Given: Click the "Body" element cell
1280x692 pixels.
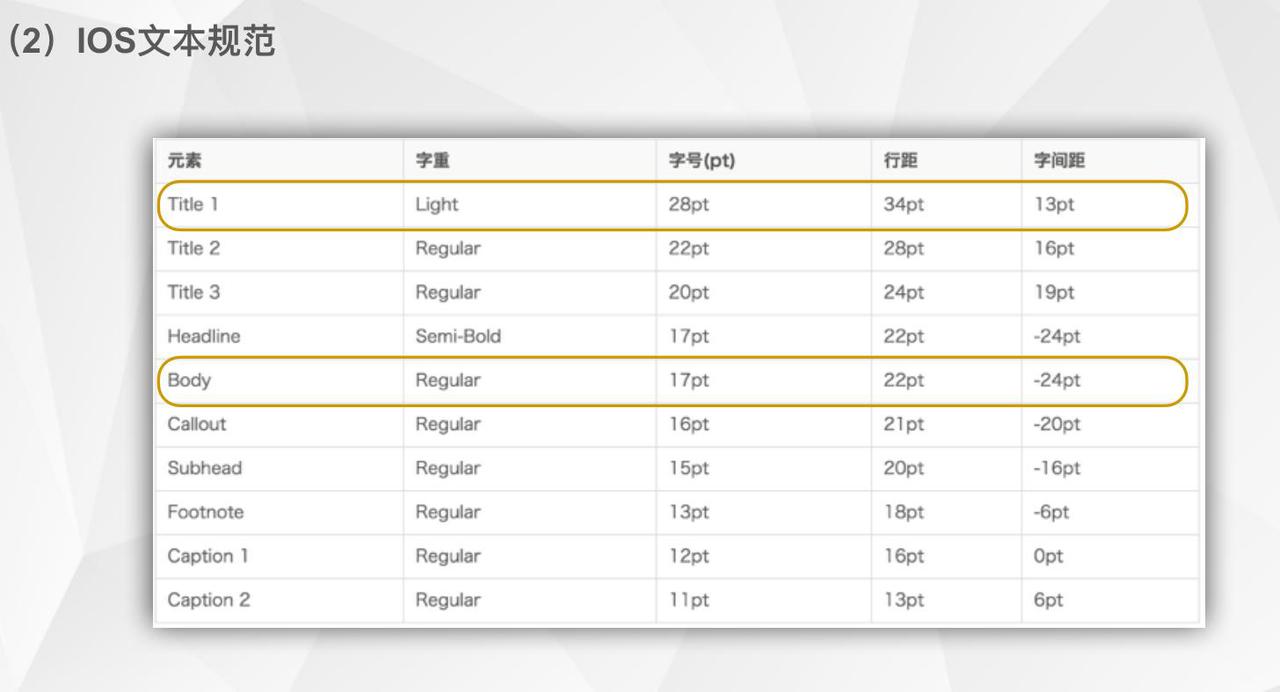Looking at the screenshot, I should click(x=190, y=381).
